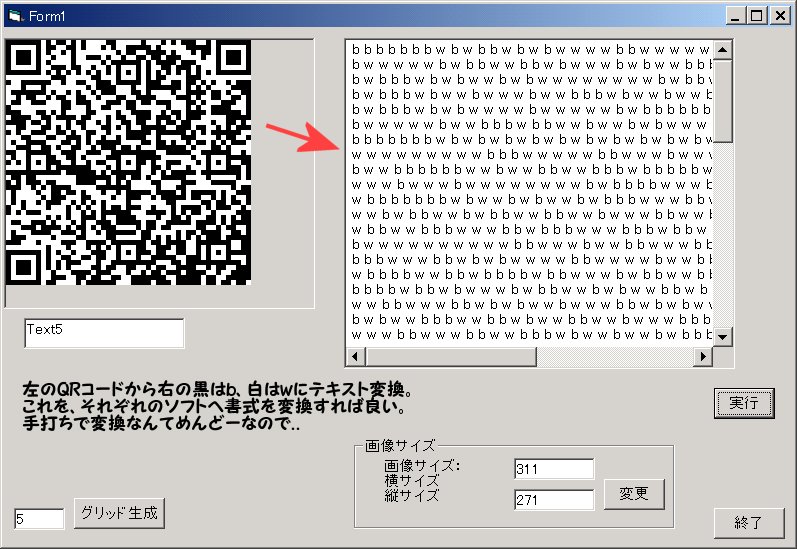
Task: Select the height field containing 271
Action: (554, 499)
